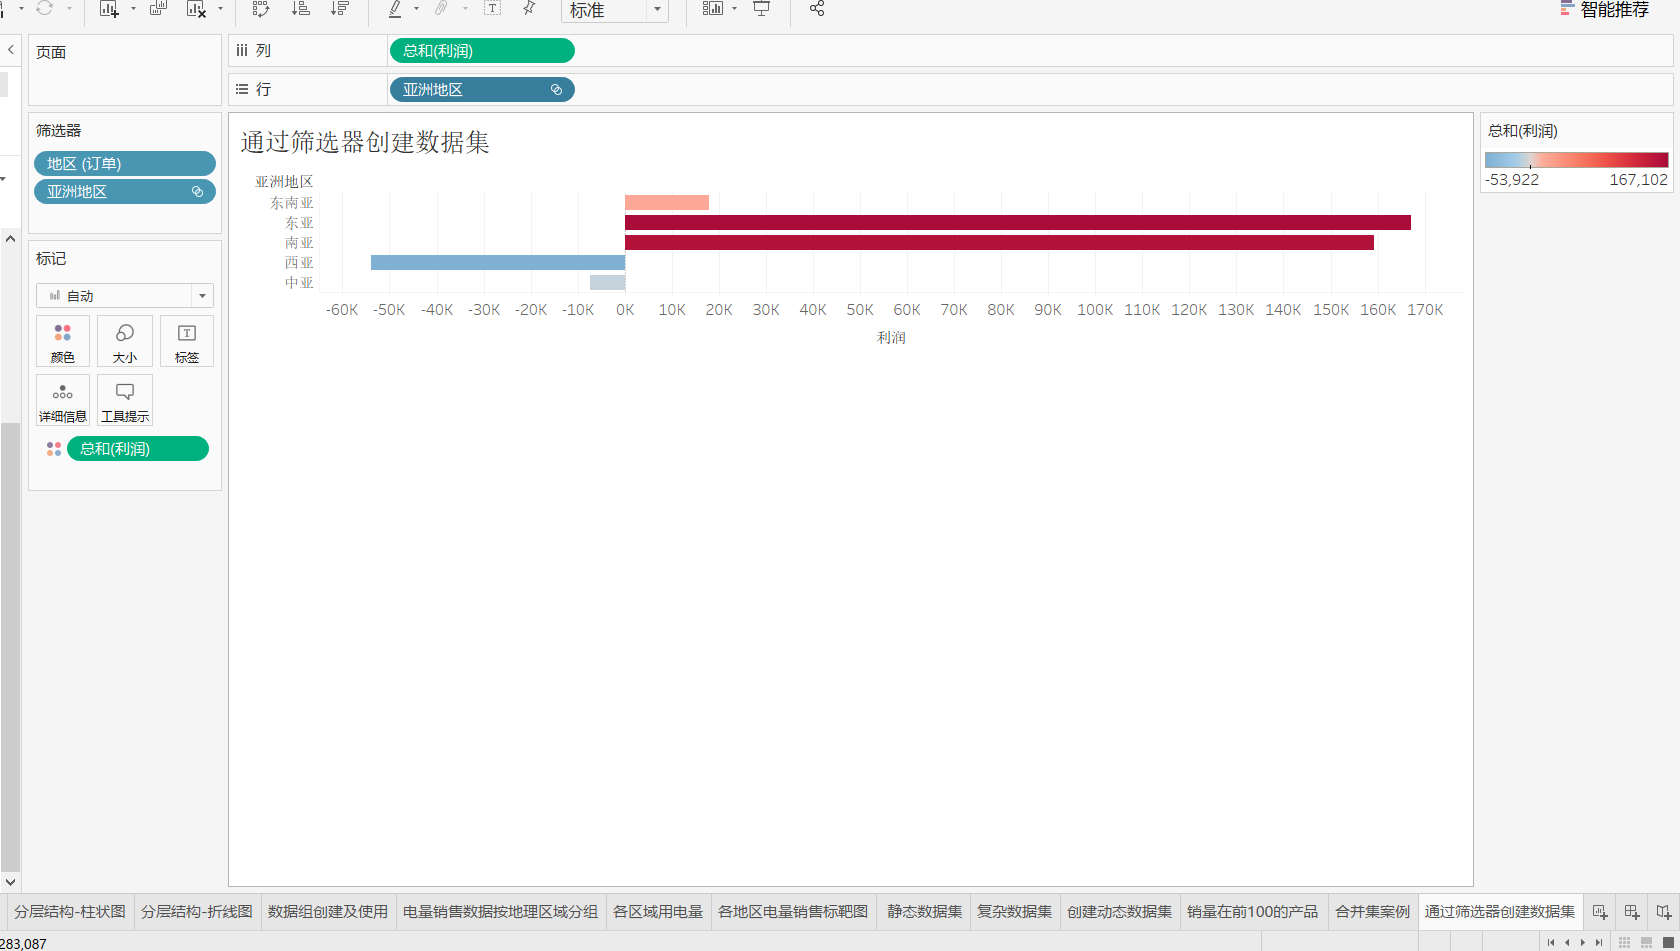Select the 总和(利润) pill on Marks card

click(x=138, y=449)
